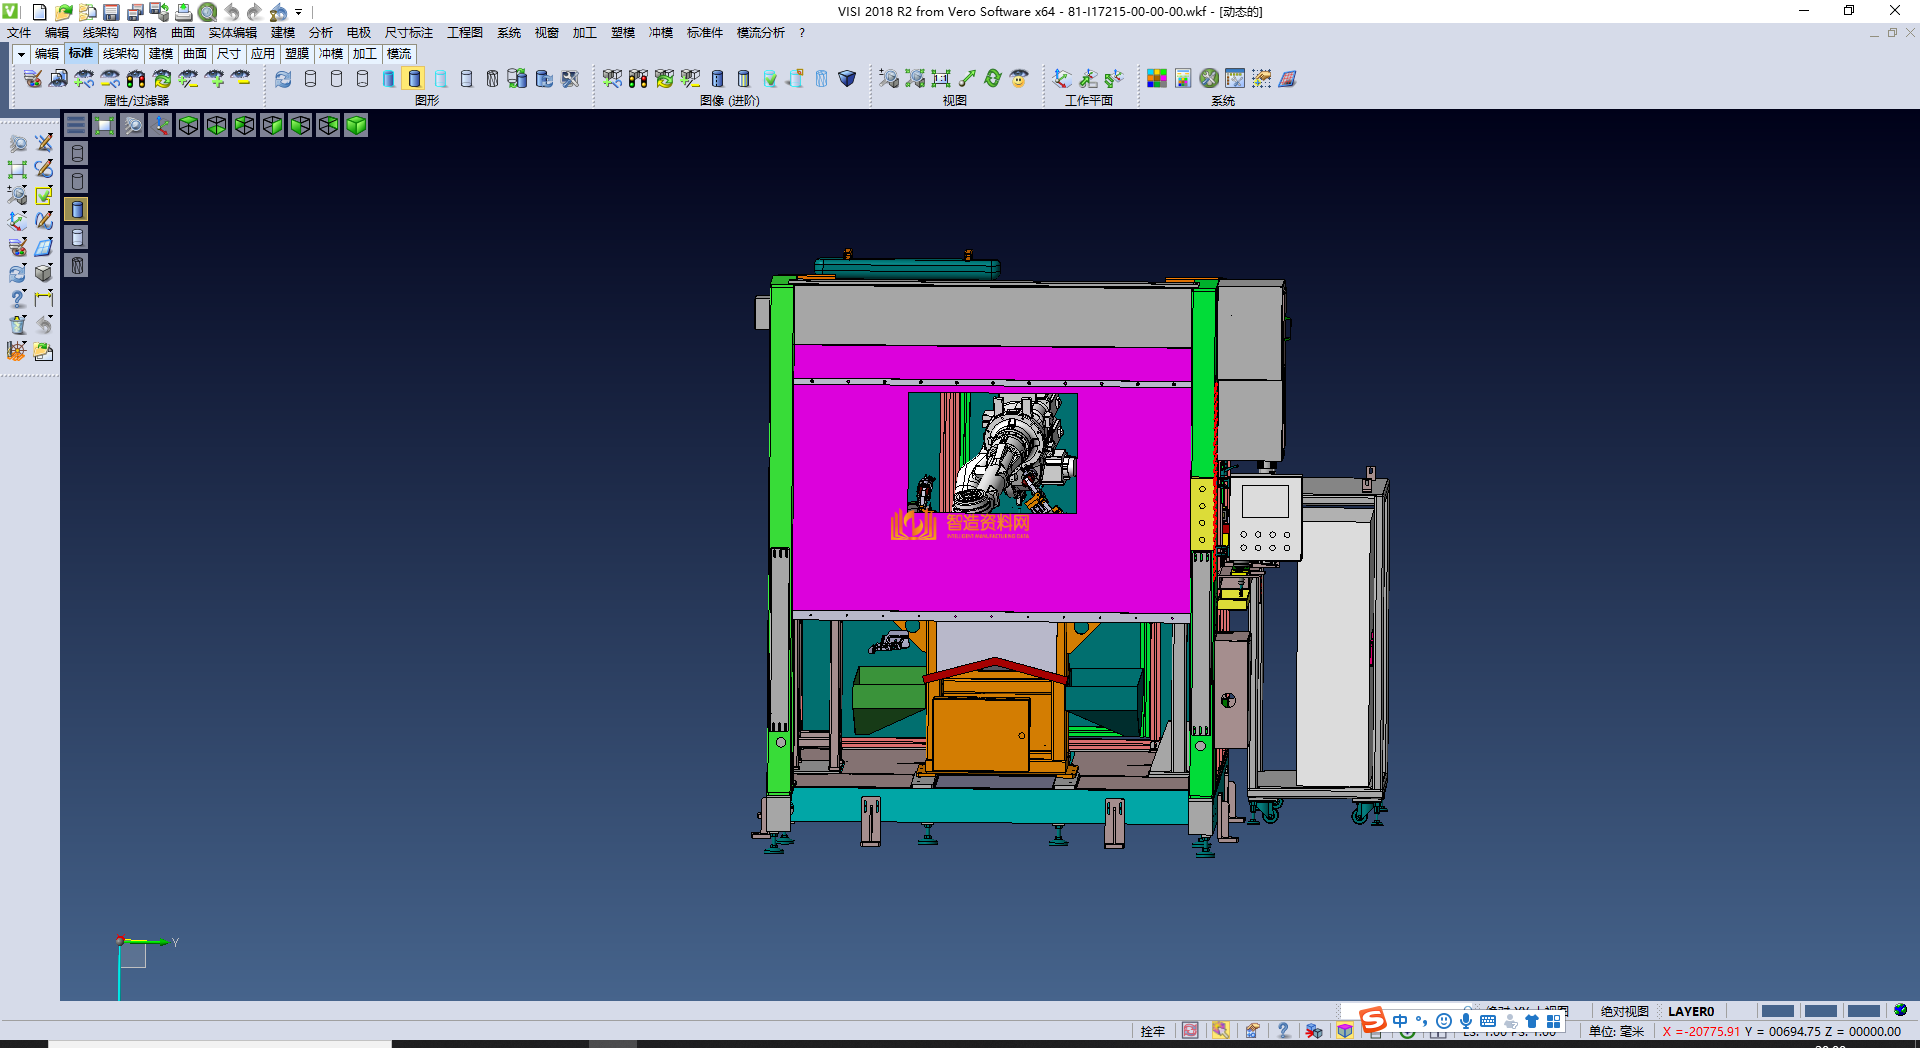Expand the quick access toolbar dropdown arrow
This screenshot has width=1920, height=1048.
(x=299, y=12)
